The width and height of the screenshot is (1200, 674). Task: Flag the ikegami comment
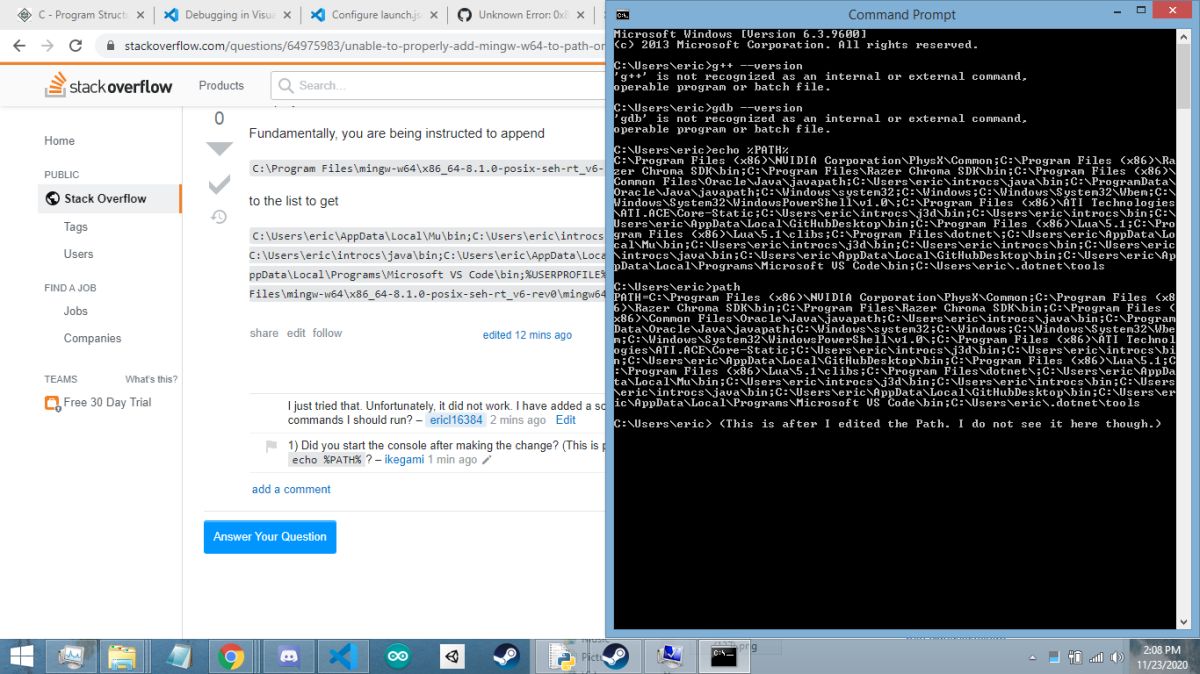[x=271, y=446]
